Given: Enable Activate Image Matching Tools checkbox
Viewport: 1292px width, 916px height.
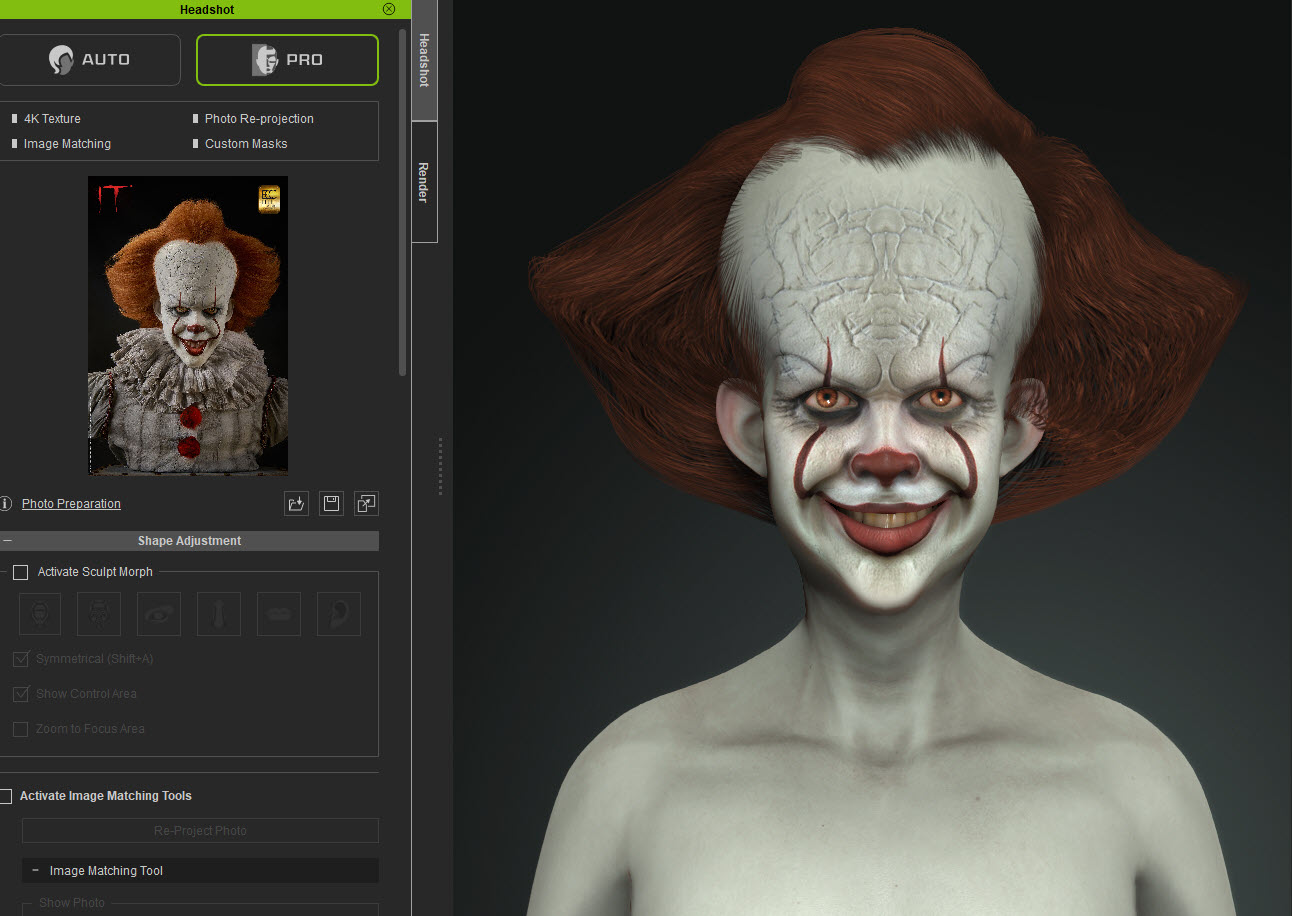Looking at the screenshot, I should coord(6,796).
